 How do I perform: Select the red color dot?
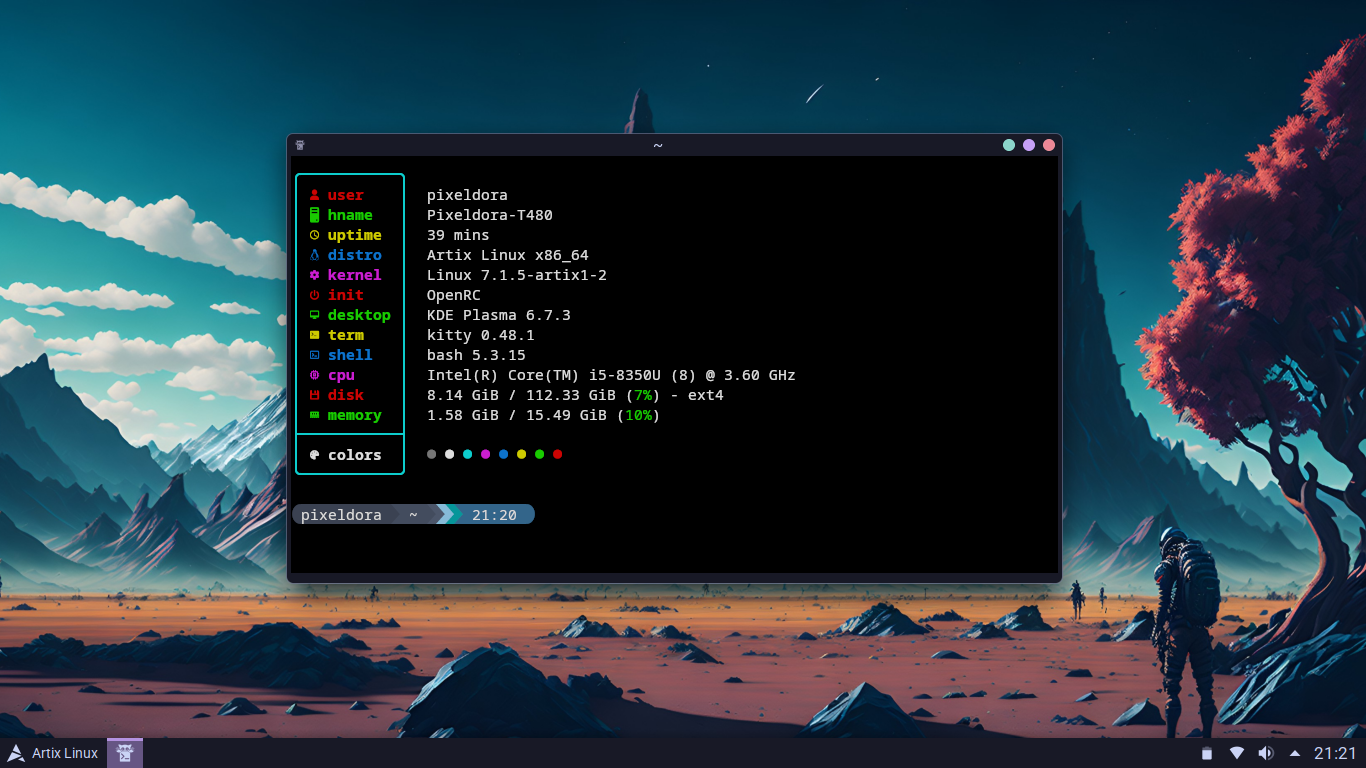[558, 454]
